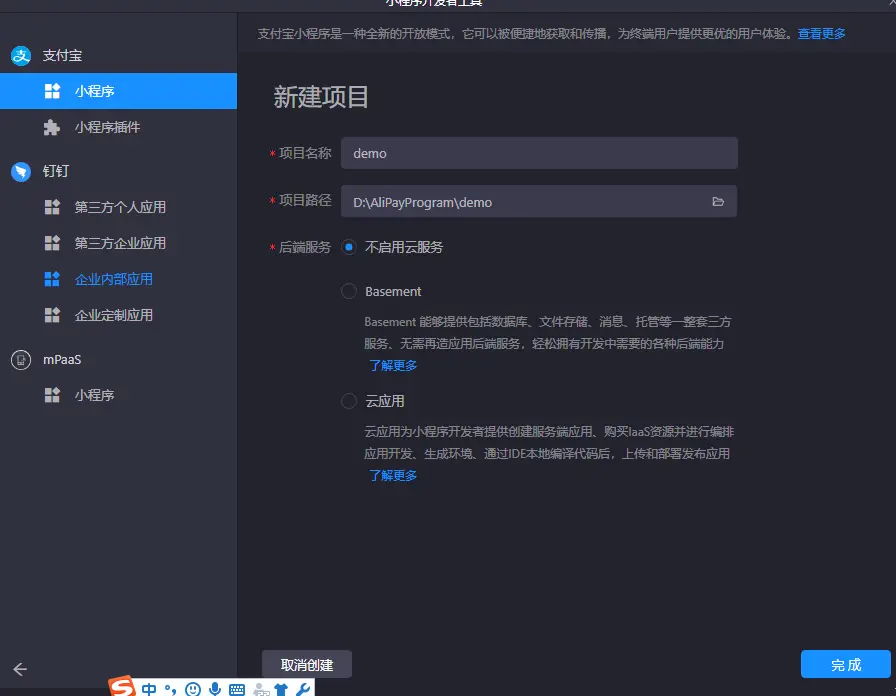896x696 pixels.
Task: Click the 完成 button
Action: tap(846, 664)
